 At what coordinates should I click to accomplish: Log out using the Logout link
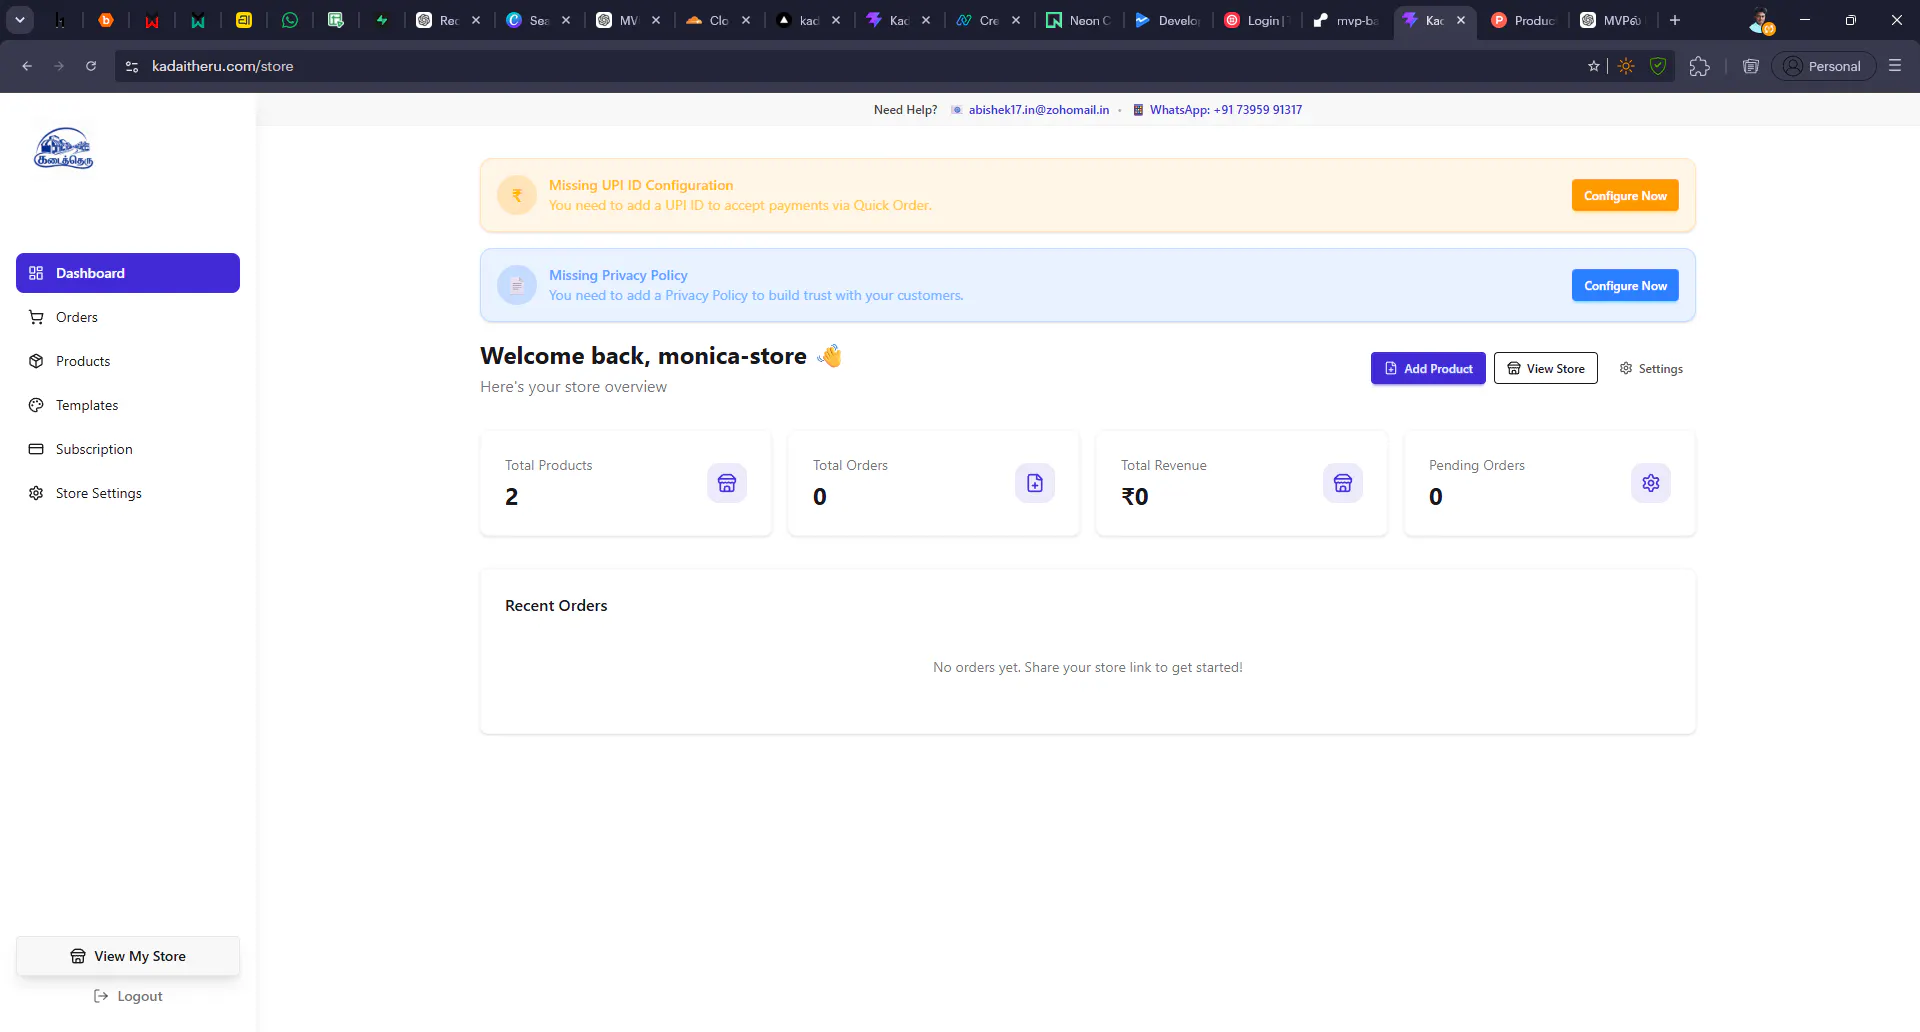[x=128, y=996]
